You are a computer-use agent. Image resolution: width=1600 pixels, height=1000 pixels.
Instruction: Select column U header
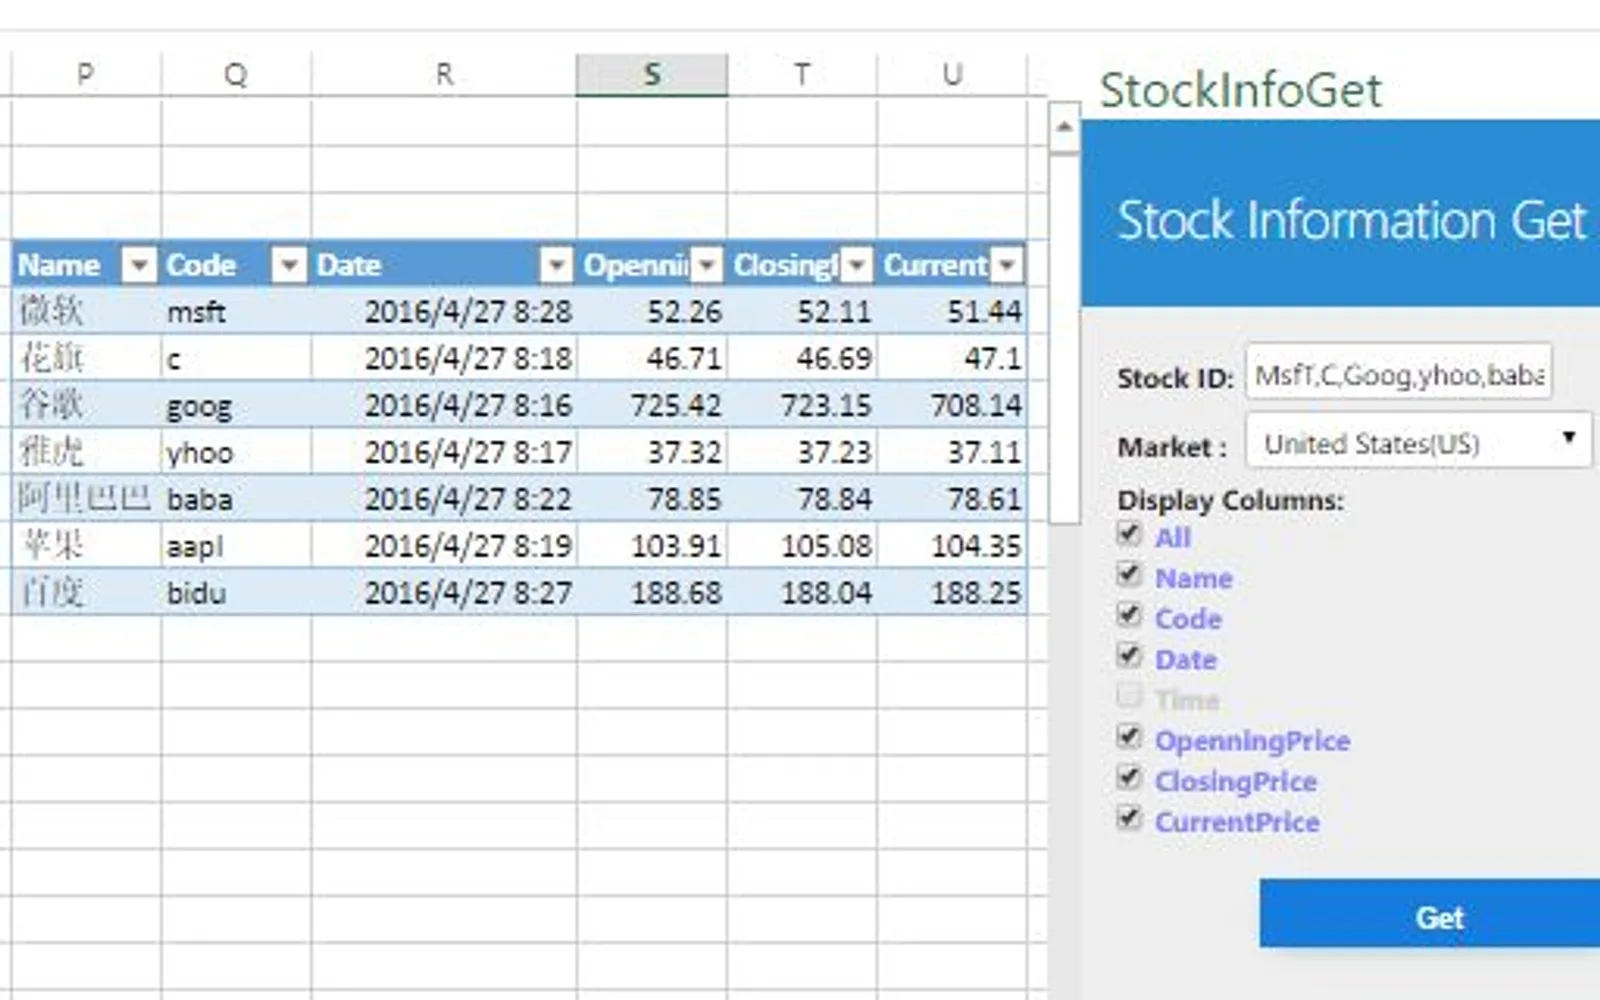(x=952, y=74)
